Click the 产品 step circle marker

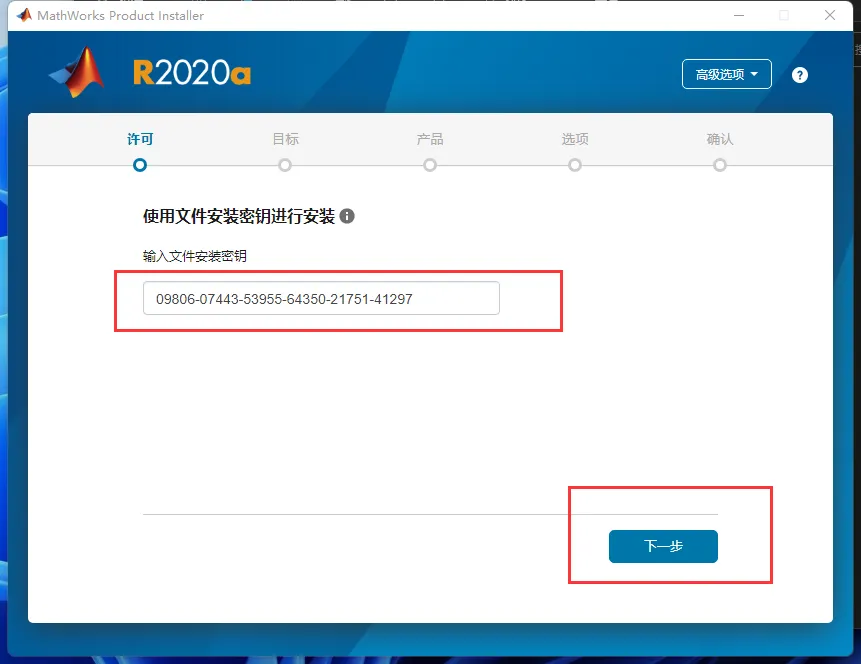click(x=430, y=165)
